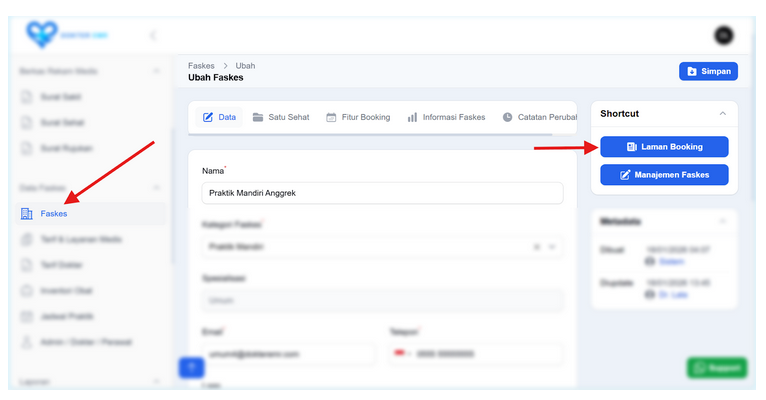Expand the Laporan sidebar section
Image resolution: width=766 pixels, height=400 pixels.
tap(156, 381)
